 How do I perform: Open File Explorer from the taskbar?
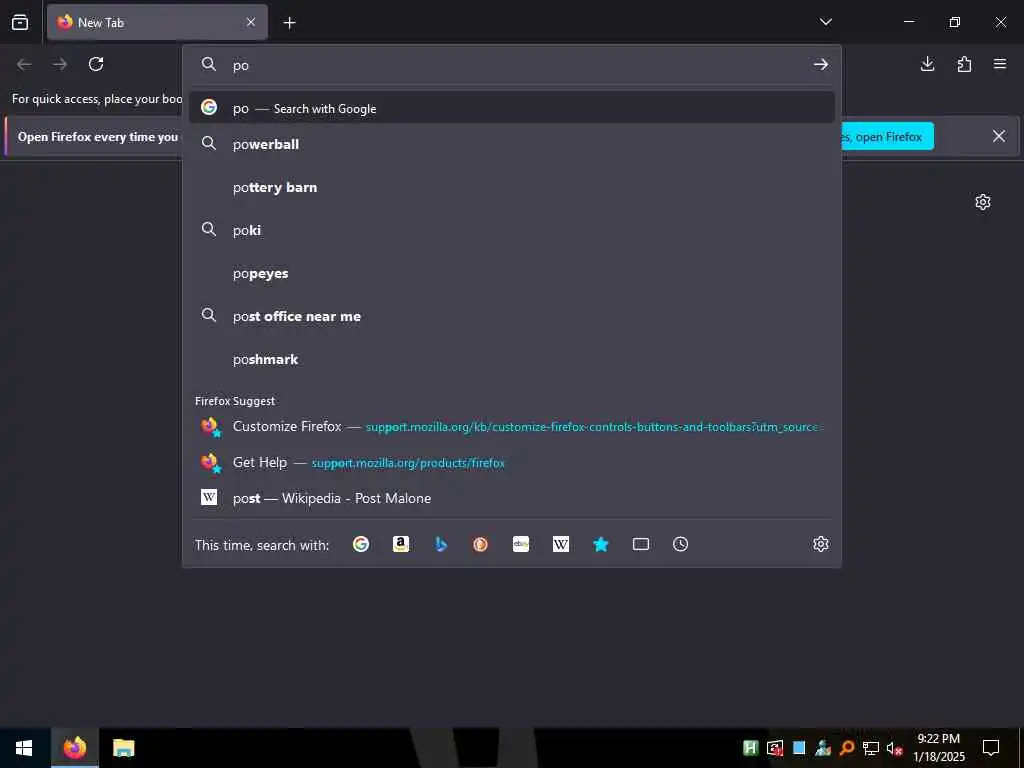[x=123, y=748]
